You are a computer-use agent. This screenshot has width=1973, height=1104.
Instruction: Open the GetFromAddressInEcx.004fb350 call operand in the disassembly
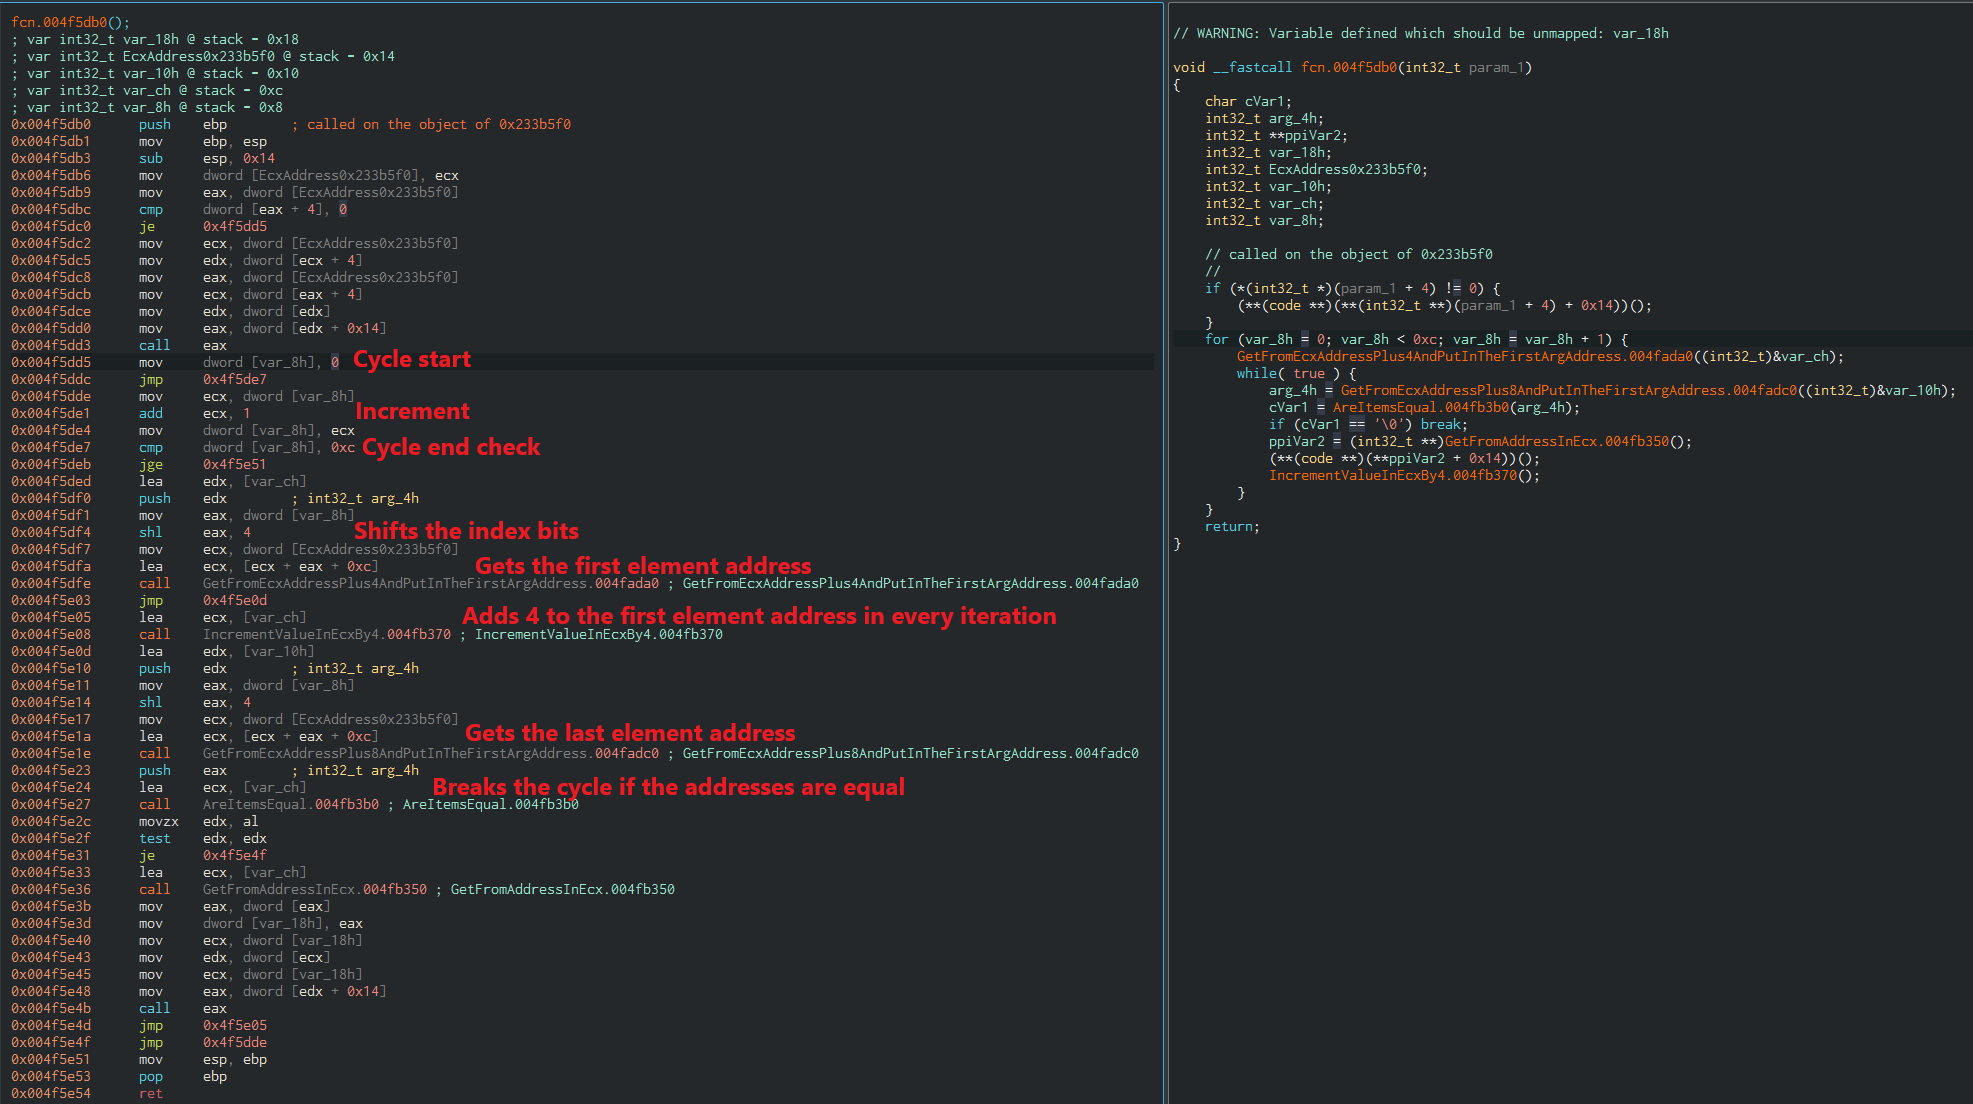tap(314, 889)
